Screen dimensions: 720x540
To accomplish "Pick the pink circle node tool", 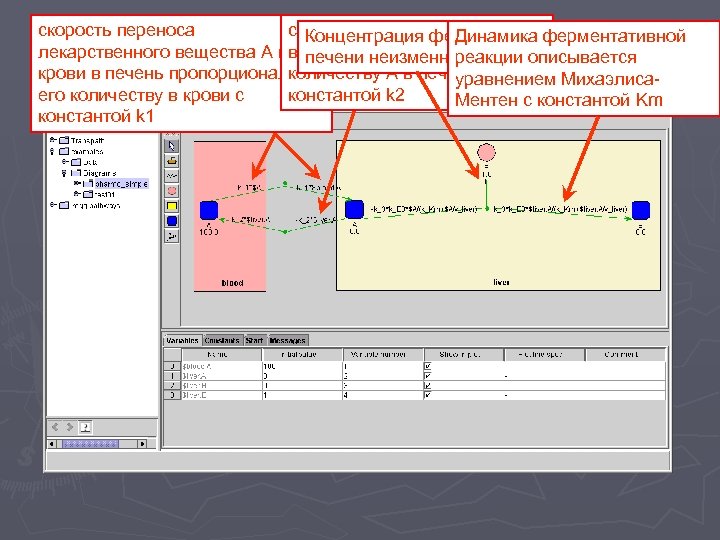I will point(171,191).
